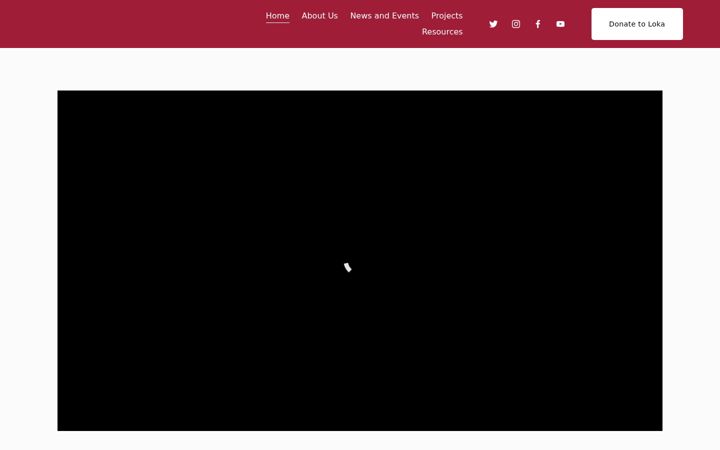The height and width of the screenshot is (450, 720).
Task: Open the About Us page
Action: click(320, 16)
